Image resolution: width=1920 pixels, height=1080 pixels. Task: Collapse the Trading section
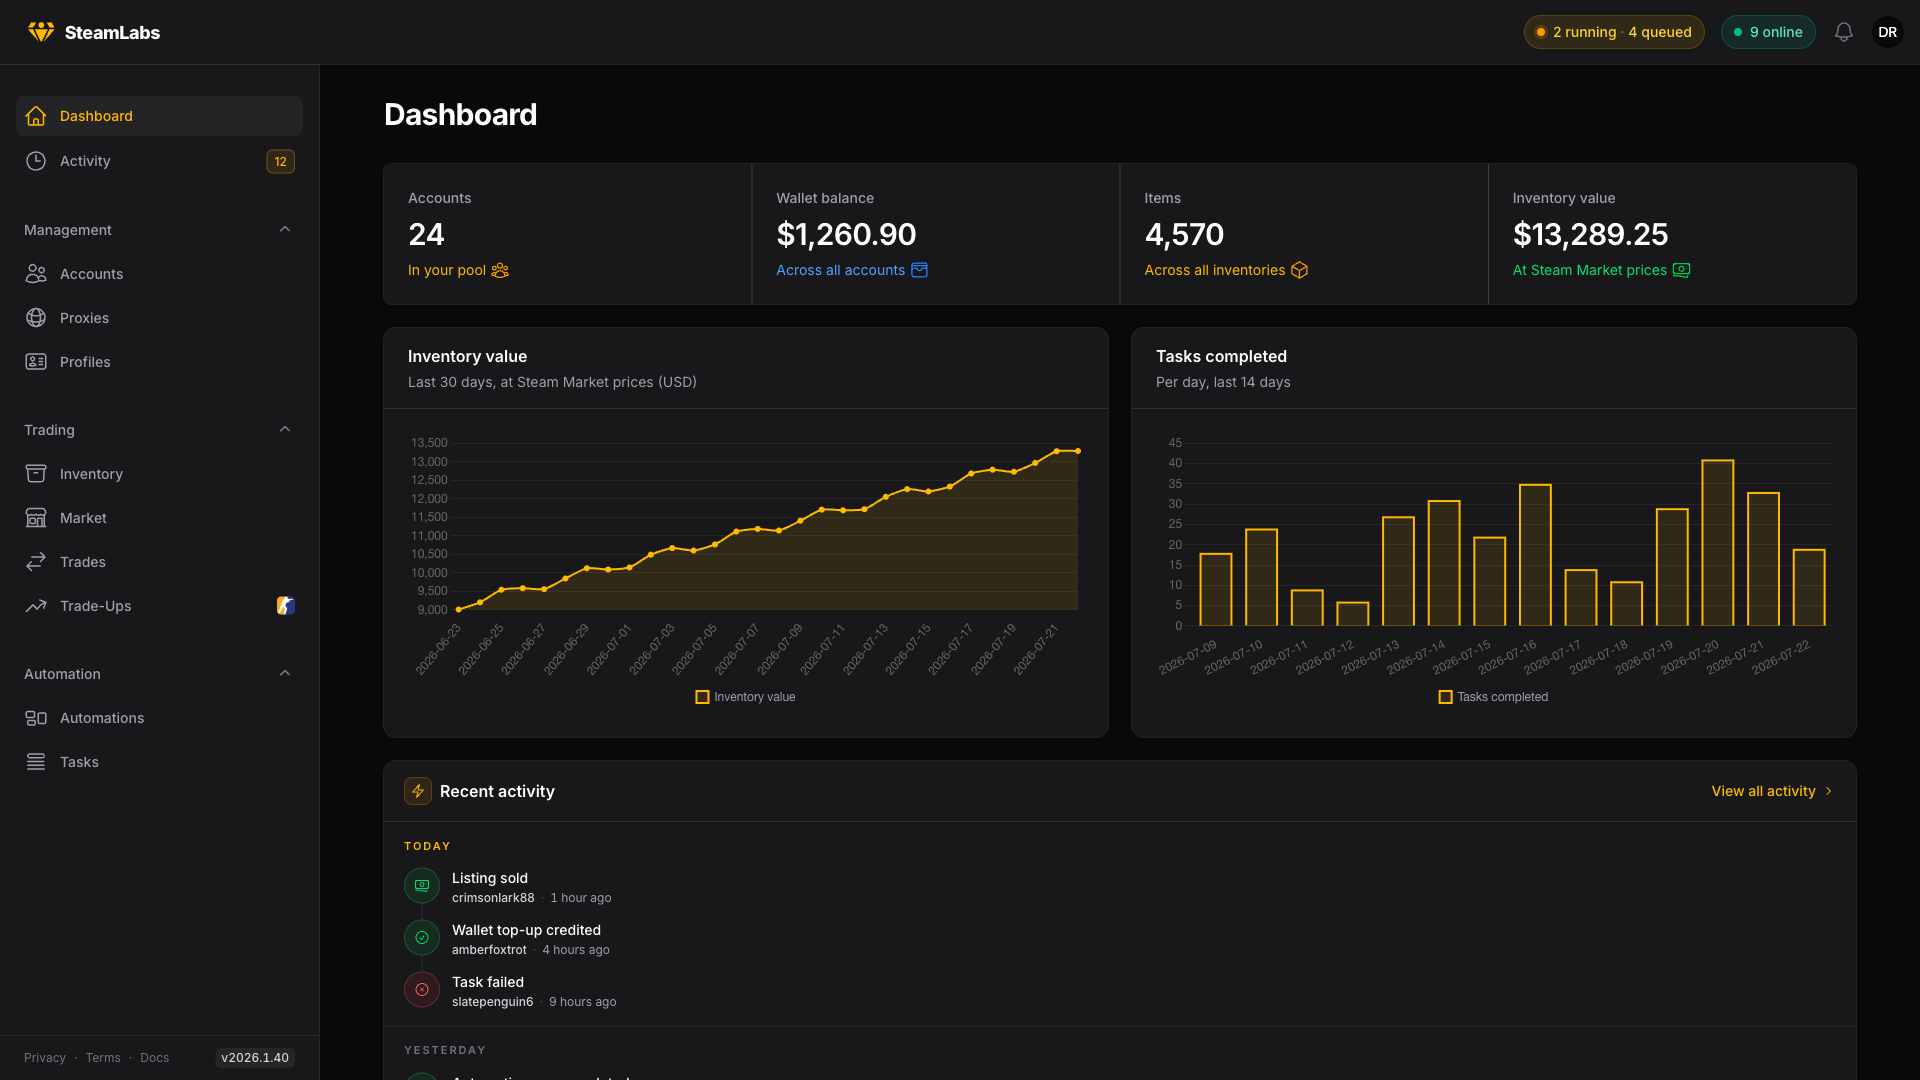click(x=285, y=430)
